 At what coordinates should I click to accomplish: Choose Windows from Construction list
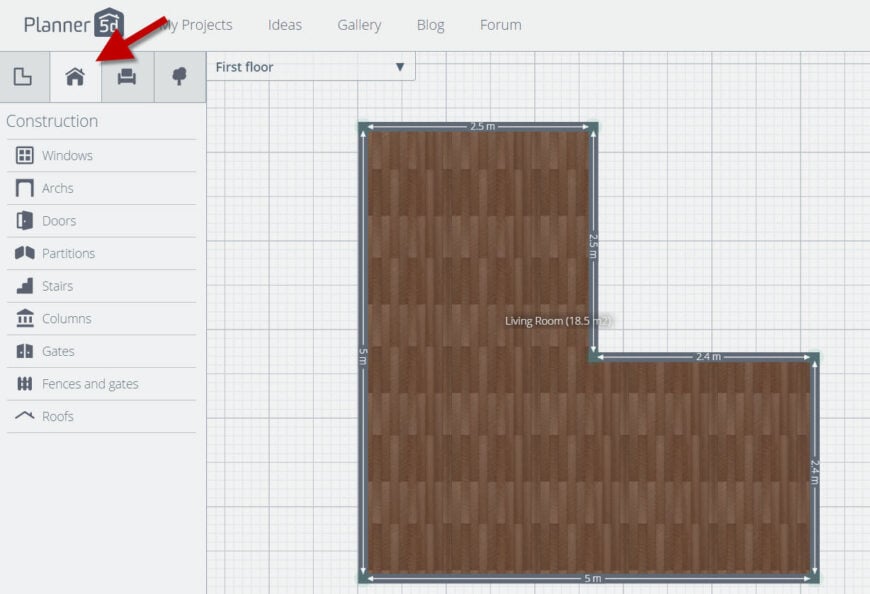click(x=67, y=155)
